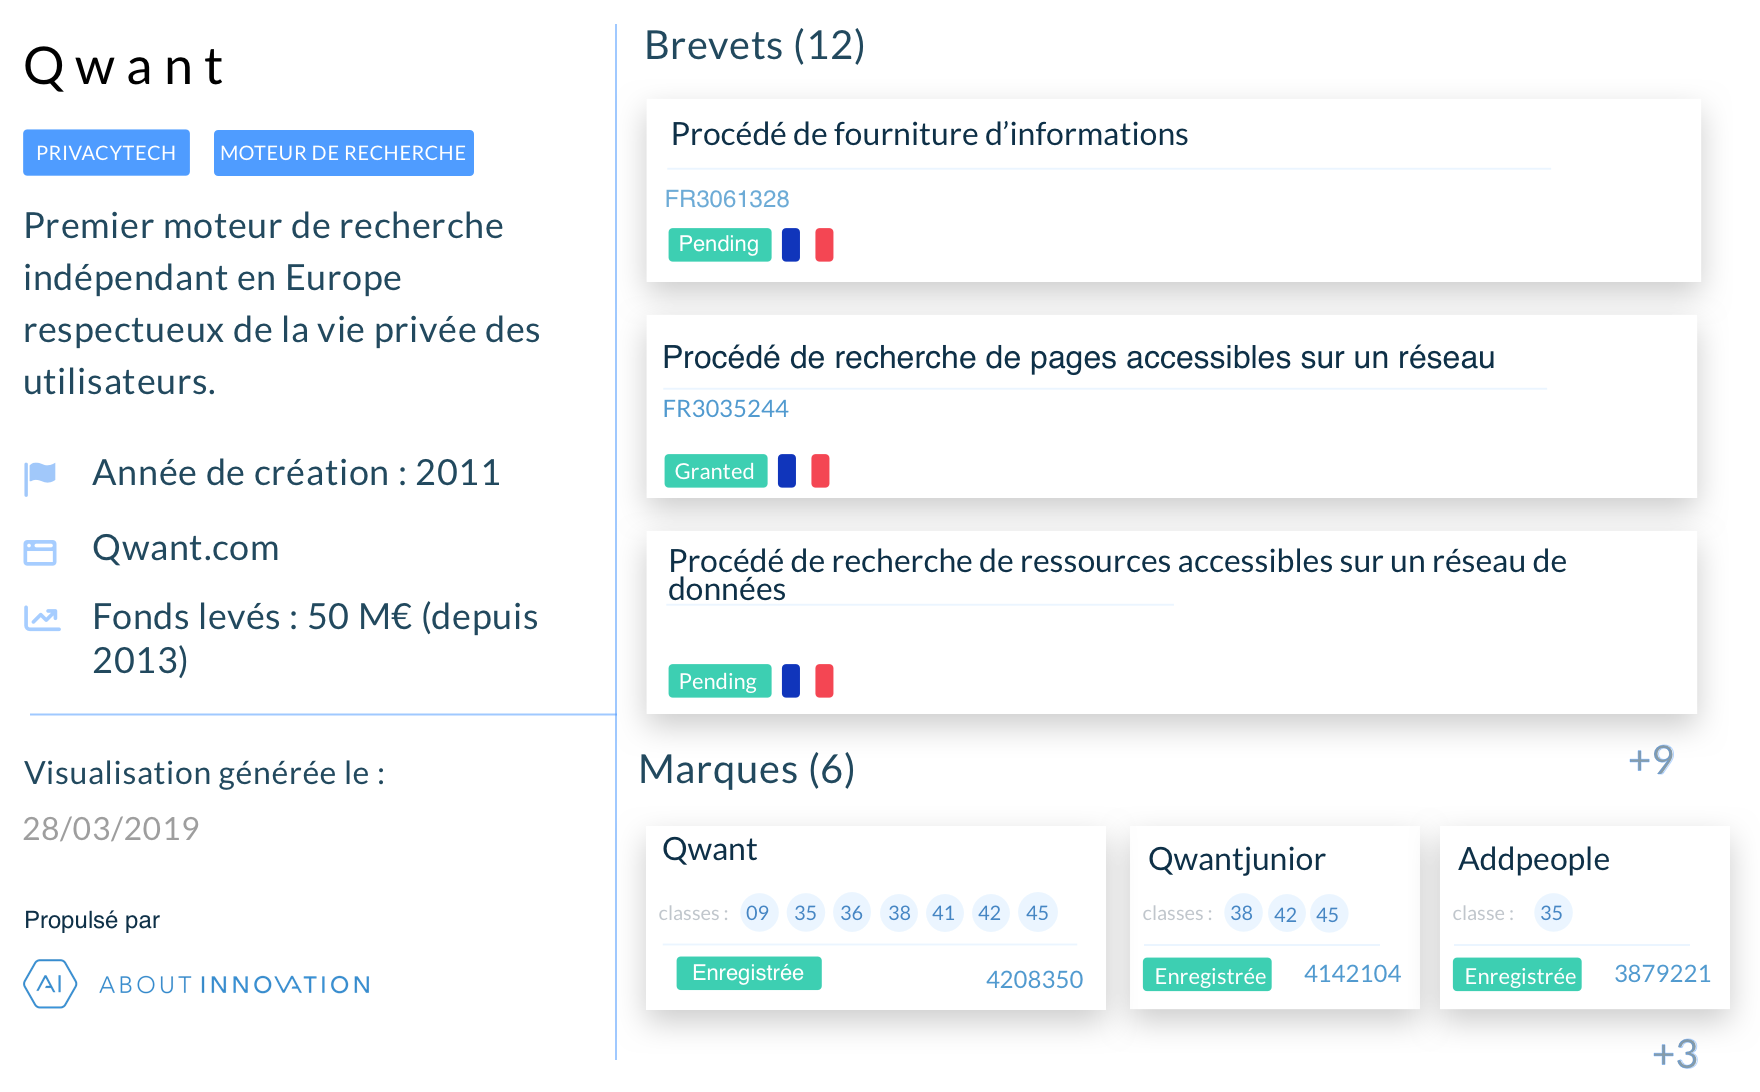Screen dimensions: 1760x1092
Task: Select class 09 on Qwant trademark
Action: pos(758,913)
